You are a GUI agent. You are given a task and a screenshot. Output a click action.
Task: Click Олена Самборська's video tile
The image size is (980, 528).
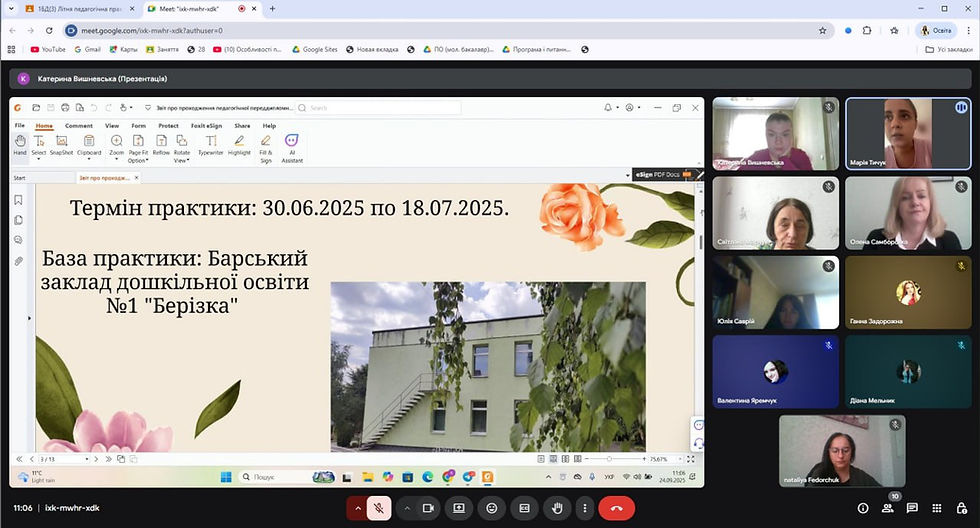pyautogui.click(x=908, y=213)
